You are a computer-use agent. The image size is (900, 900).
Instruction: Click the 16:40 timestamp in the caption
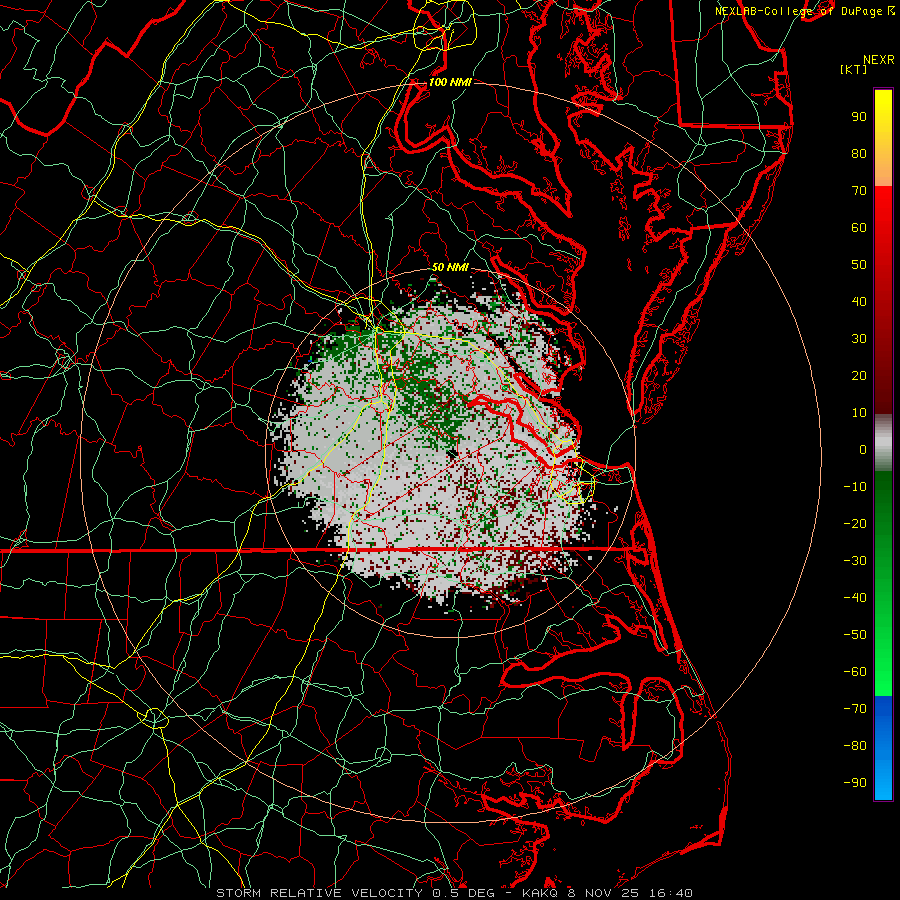(671, 893)
